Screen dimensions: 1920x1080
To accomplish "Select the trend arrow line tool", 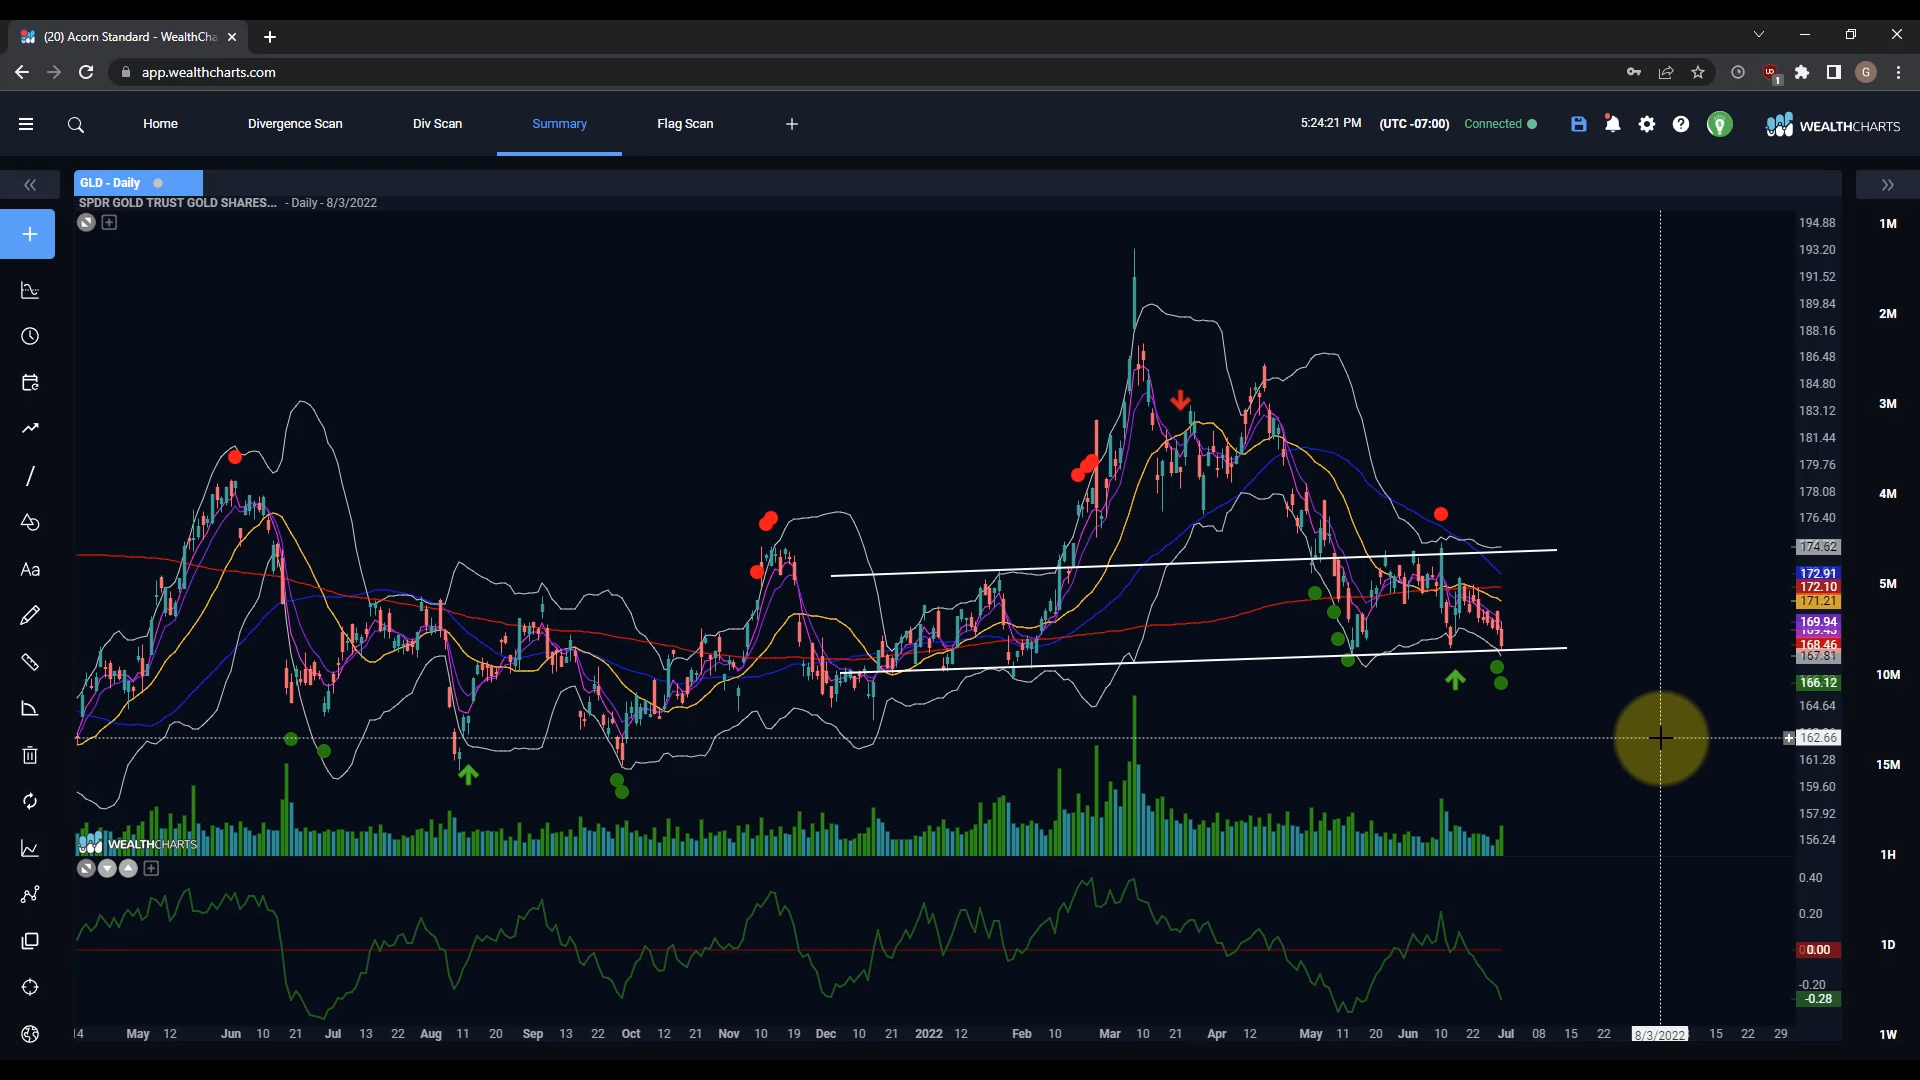I will [30, 429].
